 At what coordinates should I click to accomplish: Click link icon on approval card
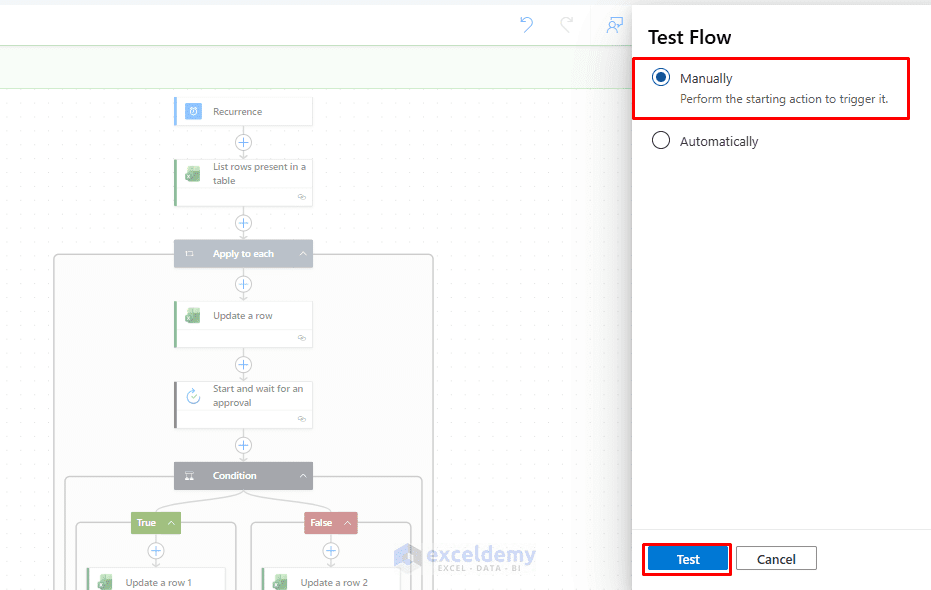(x=302, y=418)
